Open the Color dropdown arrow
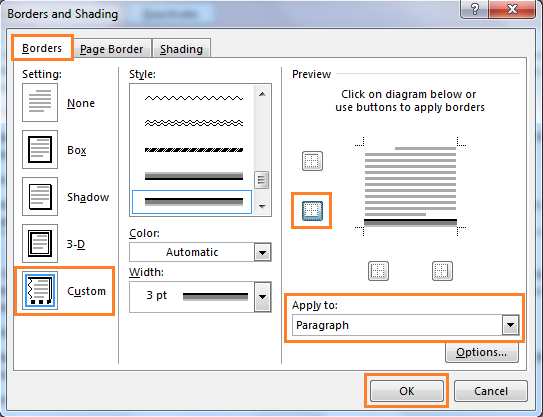 [262, 252]
